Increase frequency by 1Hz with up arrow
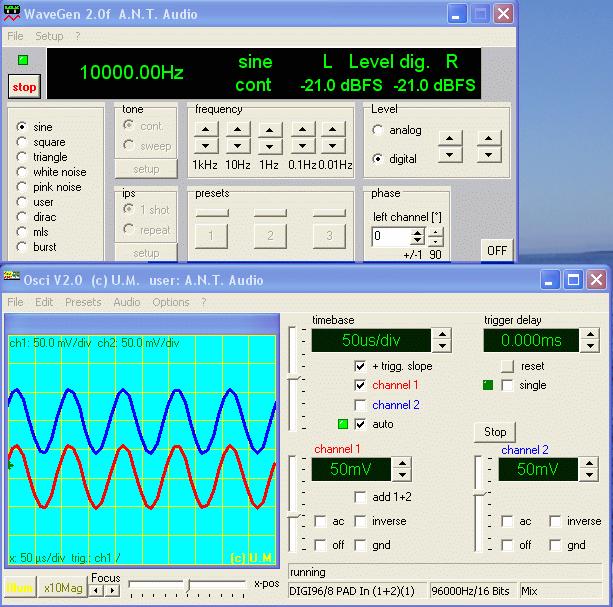 (269, 129)
